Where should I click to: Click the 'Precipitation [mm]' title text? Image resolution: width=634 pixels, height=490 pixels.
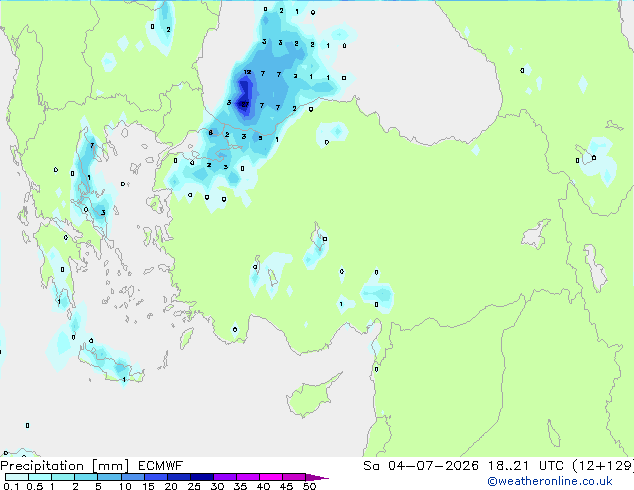65,466
